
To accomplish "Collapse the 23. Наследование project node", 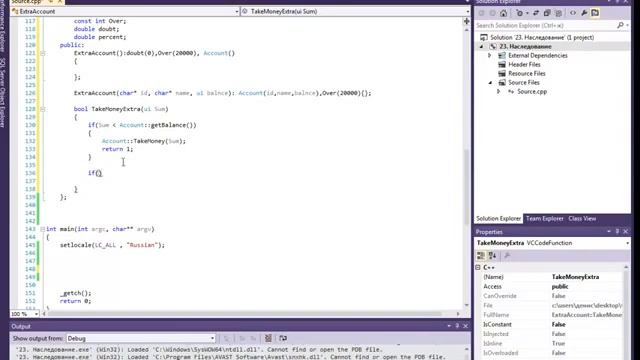I will click(482, 47).
